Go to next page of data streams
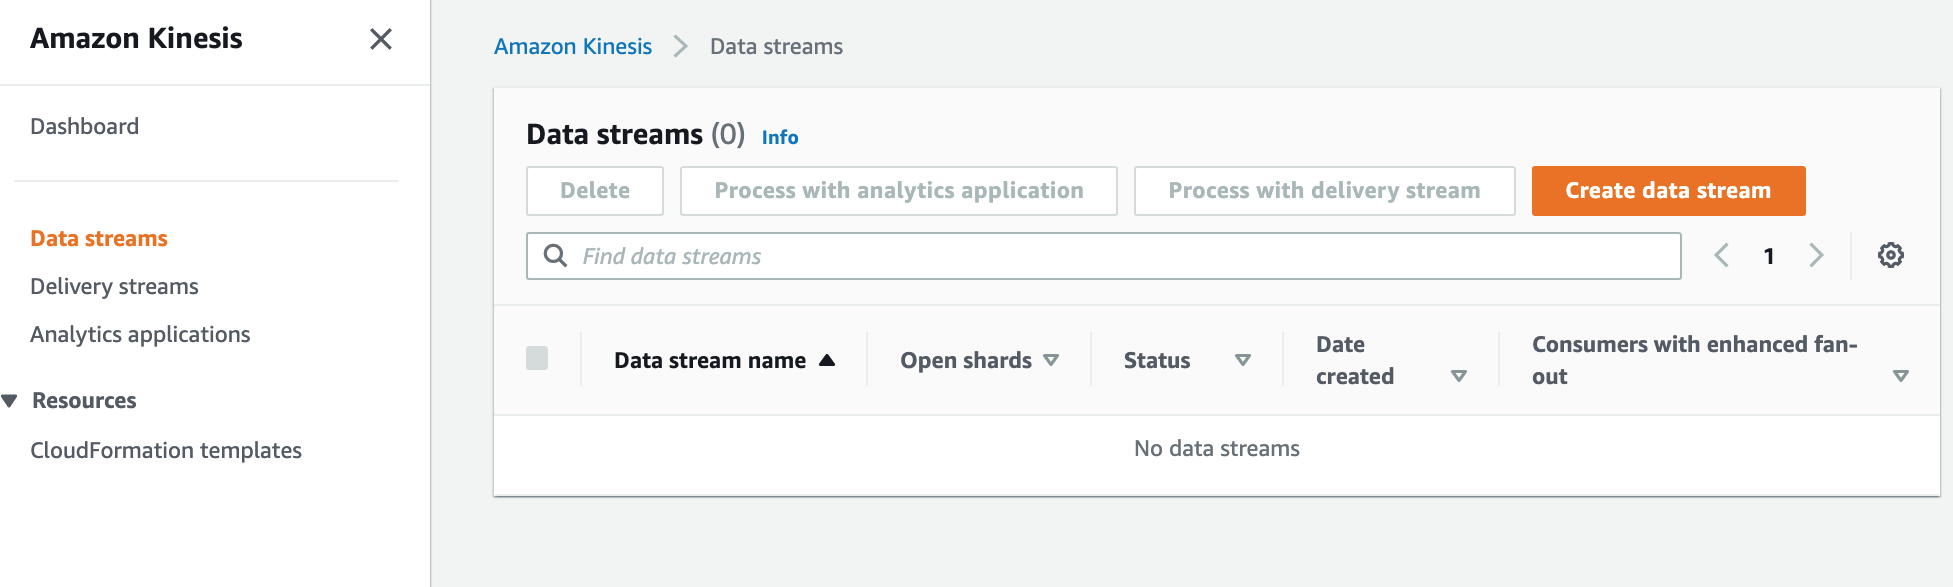This screenshot has width=1953, height=587. click(x=1816, y=255)
